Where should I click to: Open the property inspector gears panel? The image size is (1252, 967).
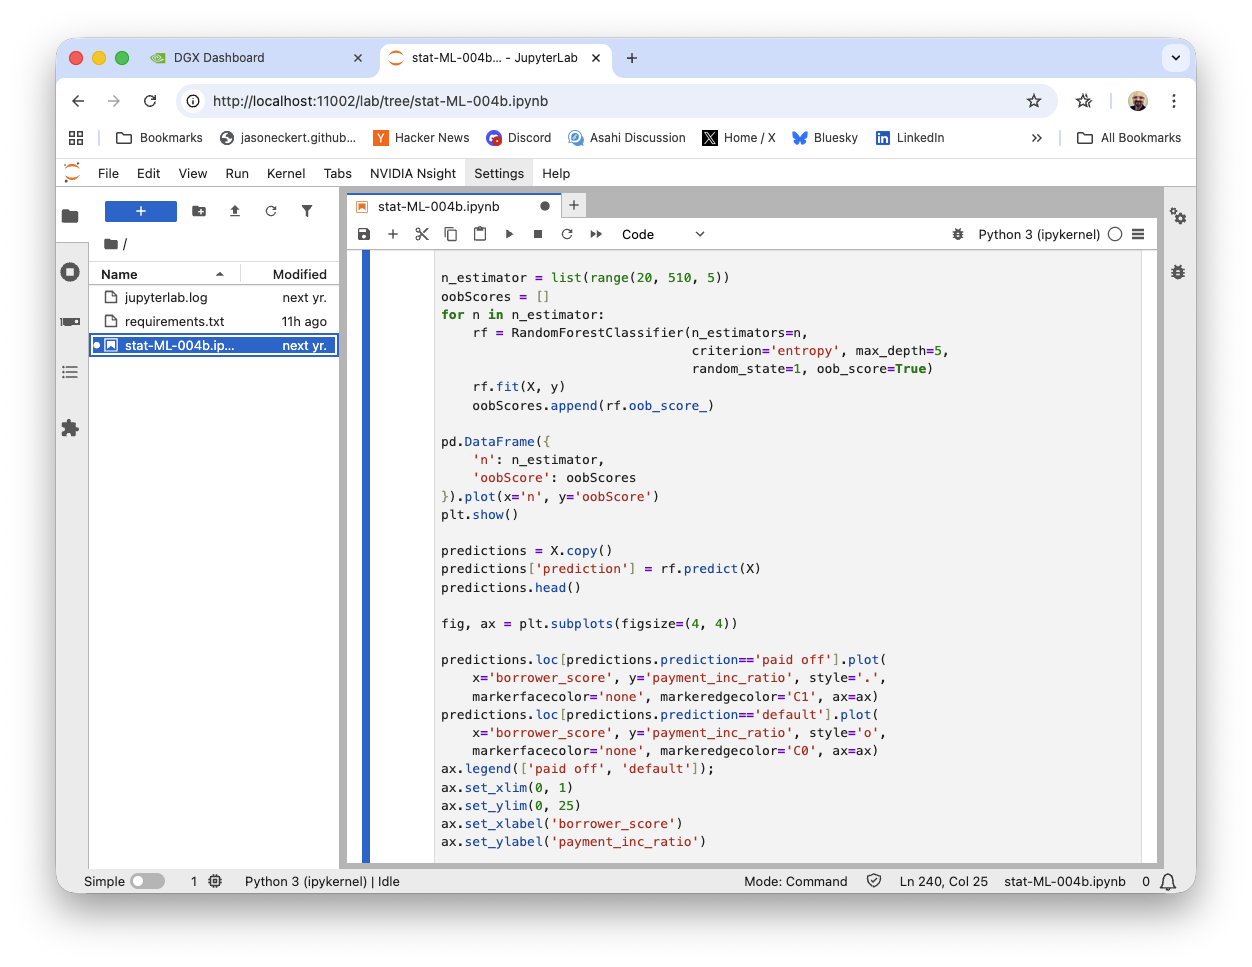point(1178,216)
